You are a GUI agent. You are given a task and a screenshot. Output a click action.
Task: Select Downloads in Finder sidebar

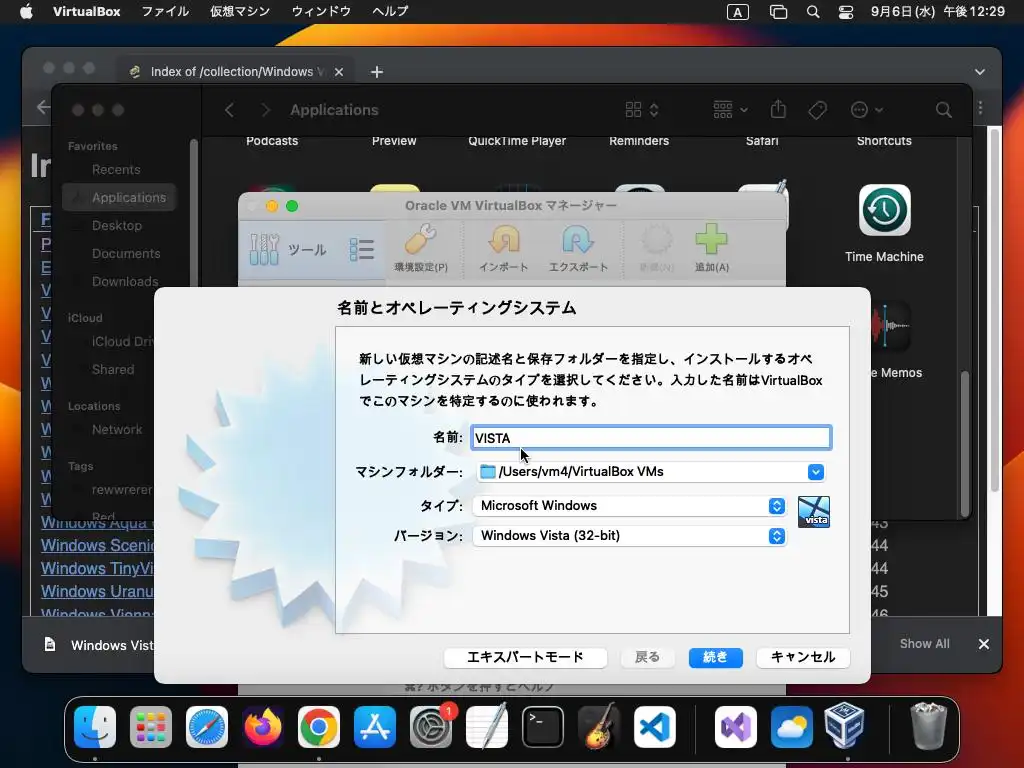(125, 281)
